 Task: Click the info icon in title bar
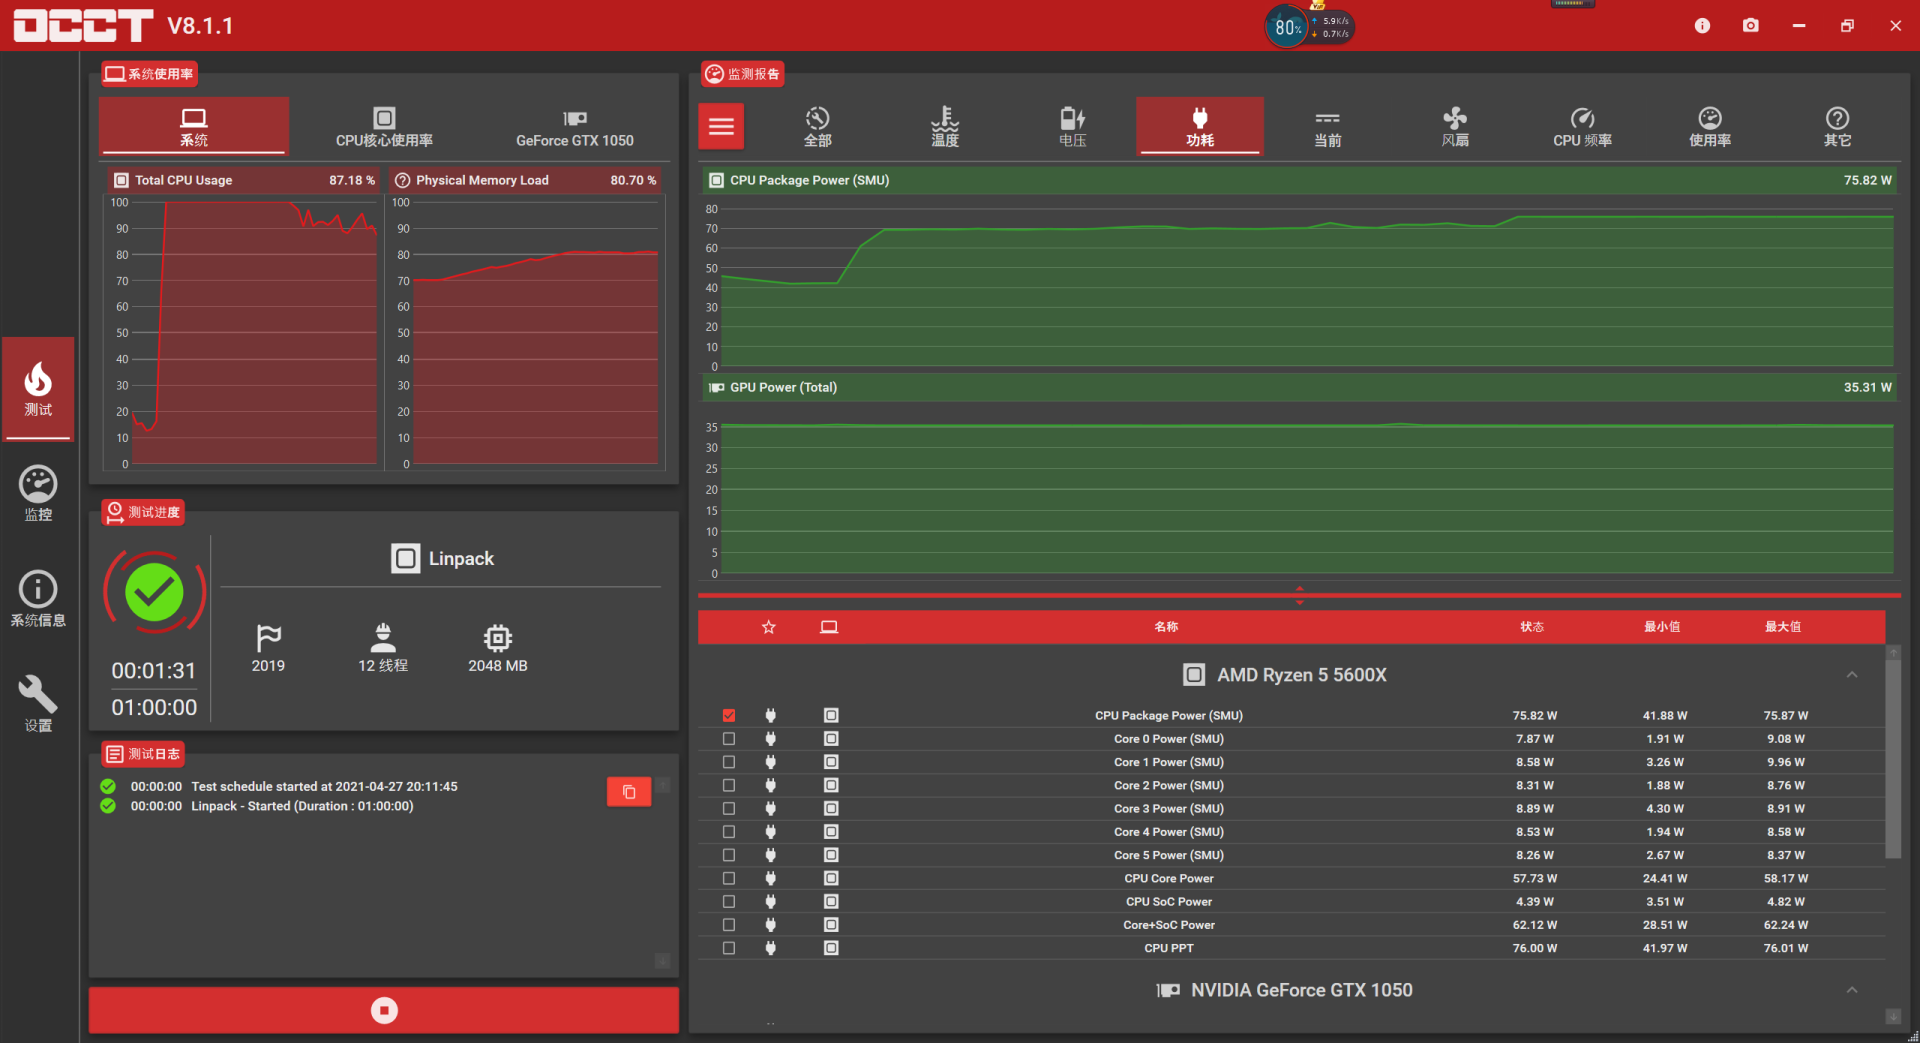pyautogui.click(x=1702, y=26)
